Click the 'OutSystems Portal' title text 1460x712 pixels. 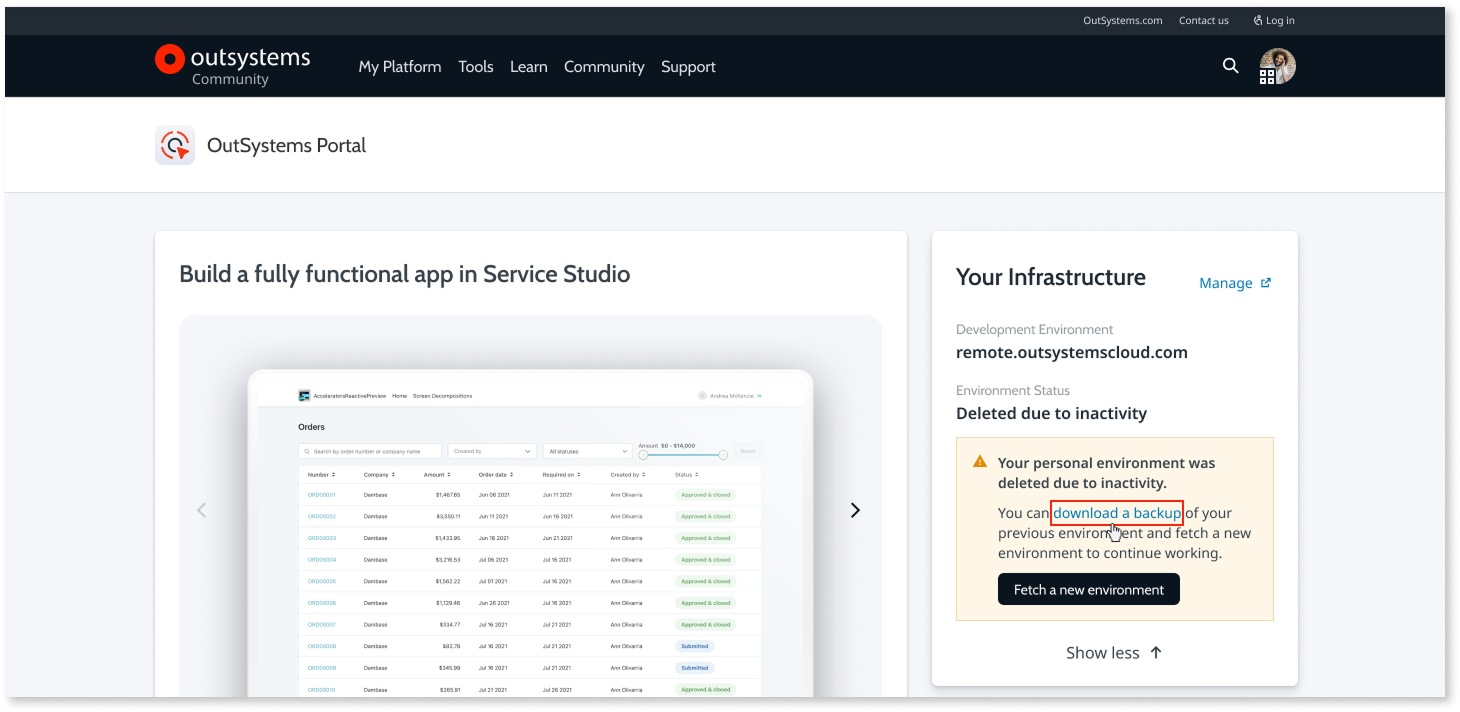point(286,145)
